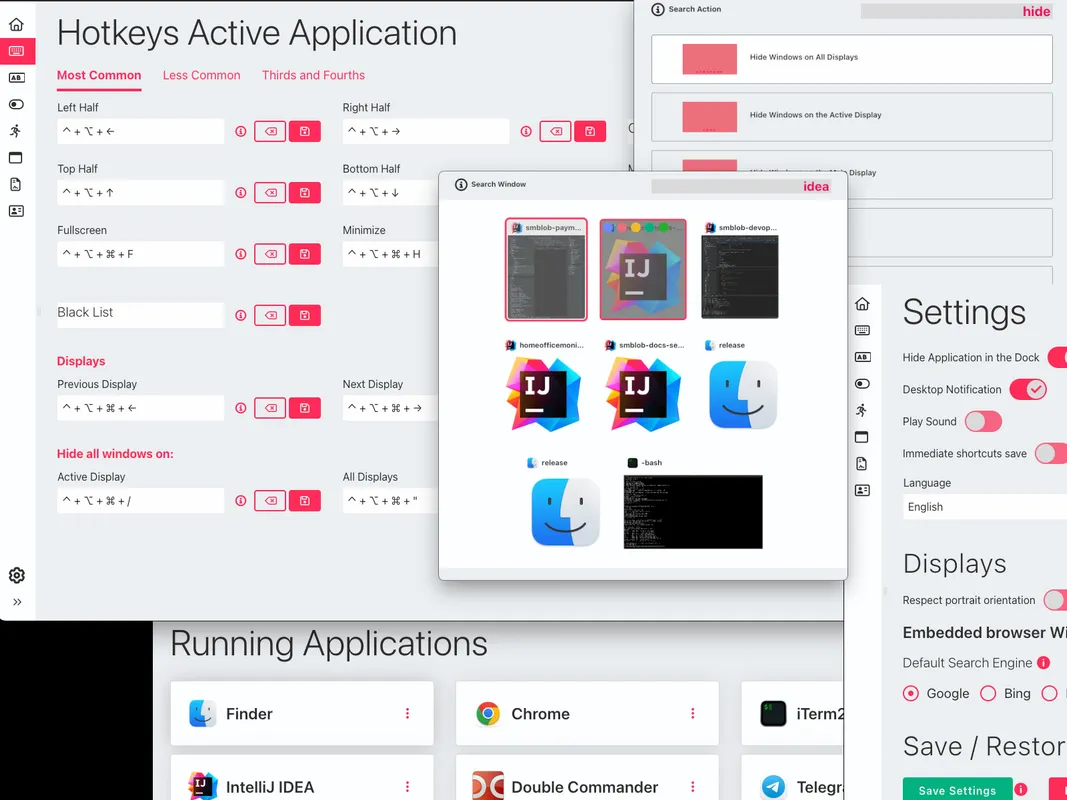1067x800 pixels.
Task: Open the AB abbreviations sidebar section
Action: [16, 77]
